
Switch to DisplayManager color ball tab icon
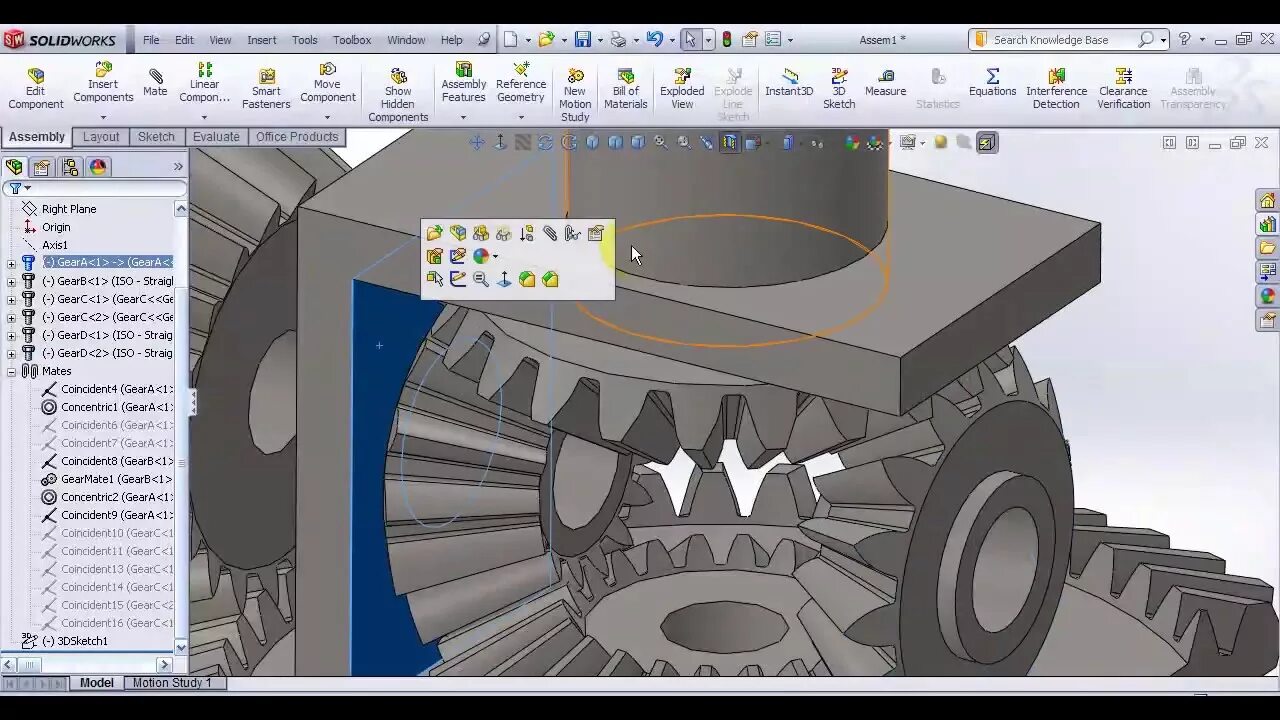coord(98,167)
